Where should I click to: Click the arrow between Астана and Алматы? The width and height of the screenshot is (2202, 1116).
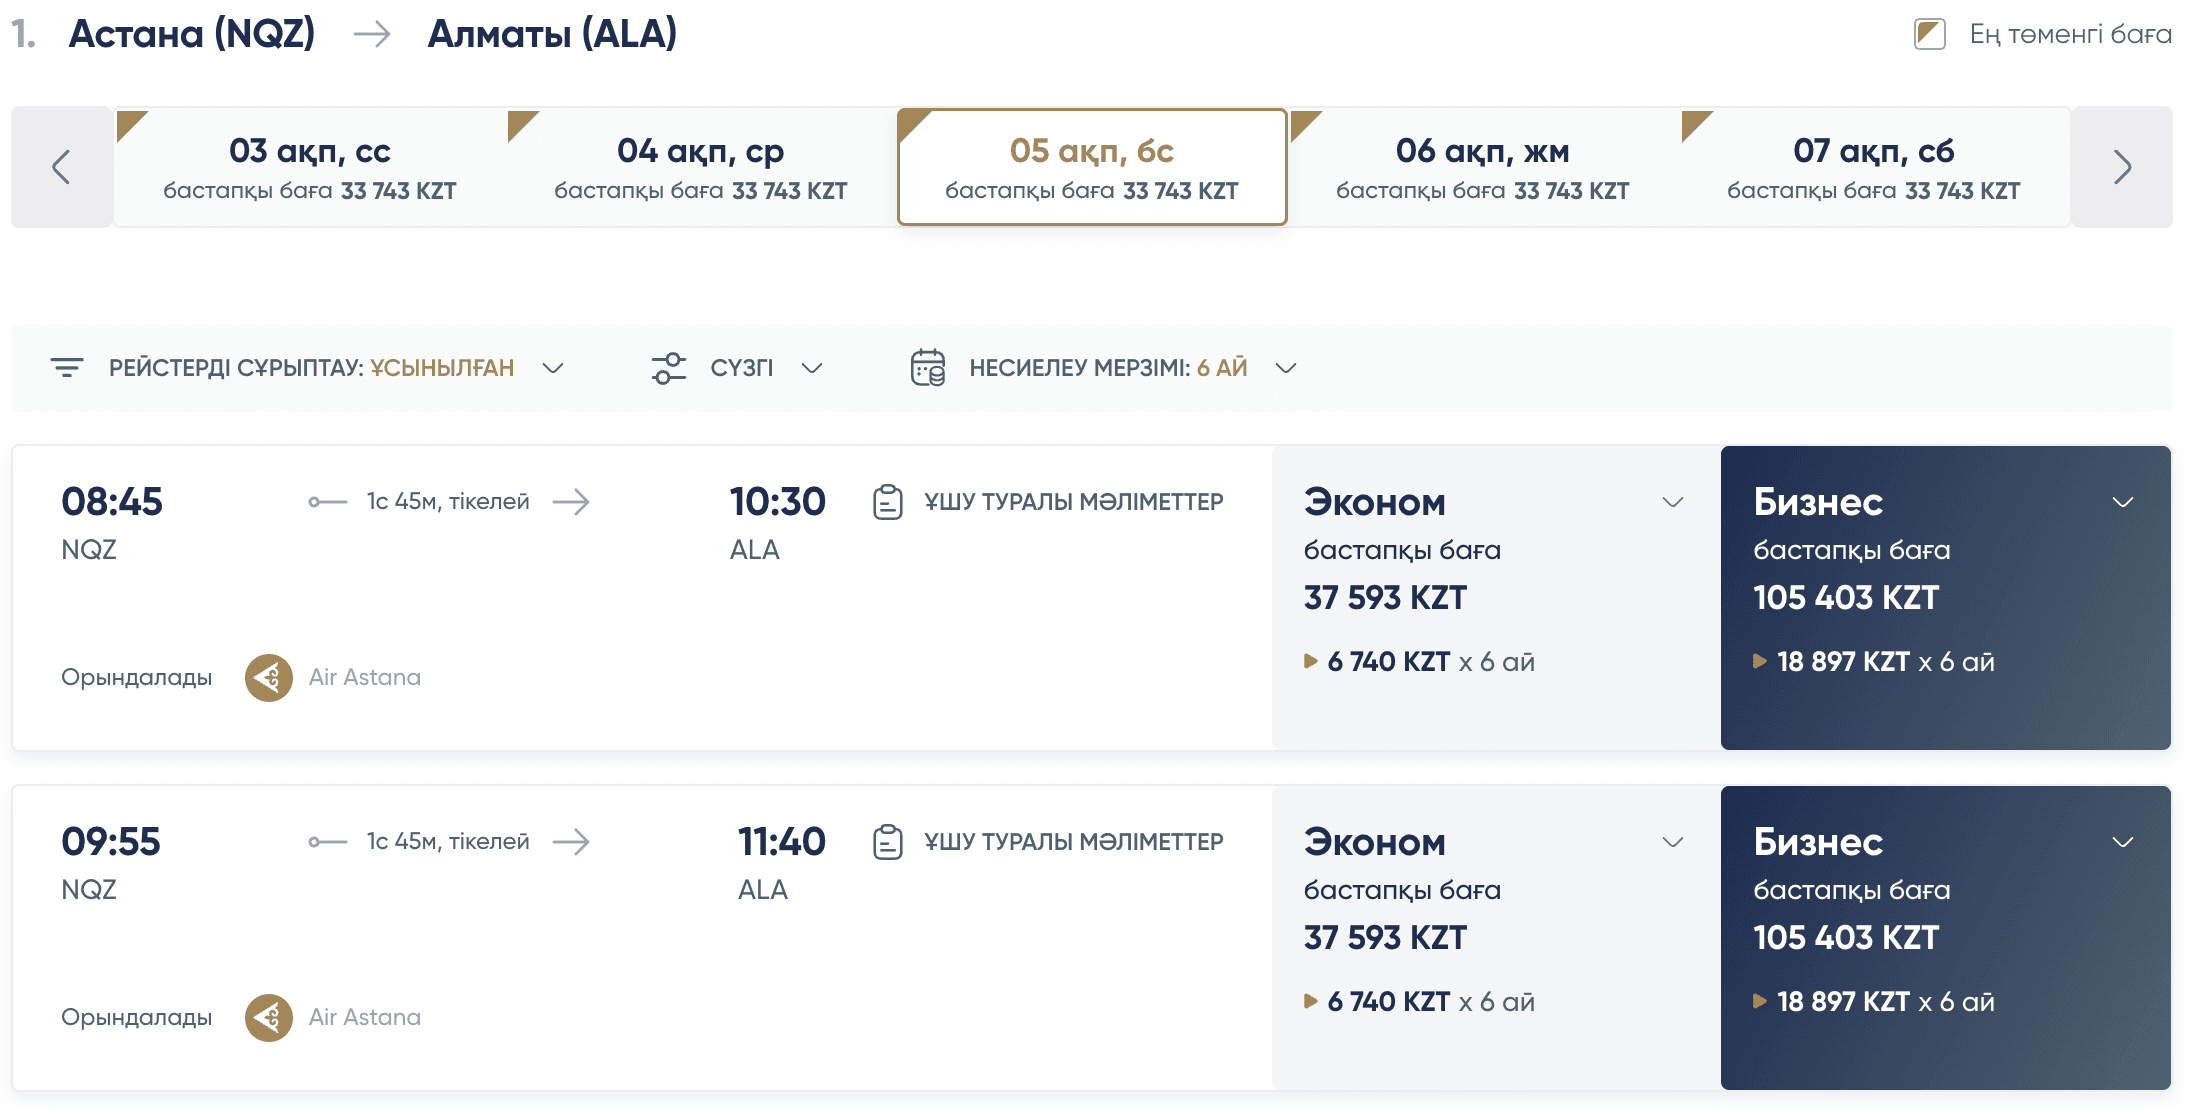pos(374,34)
